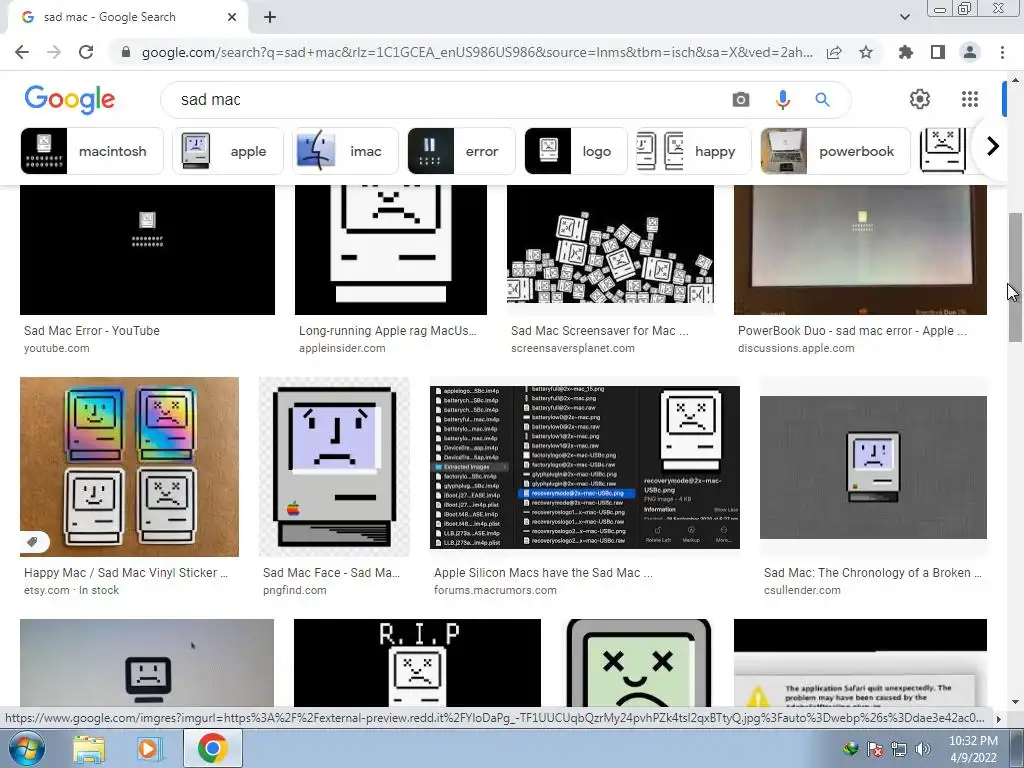Click the product tag icon on sticker image

32,541
